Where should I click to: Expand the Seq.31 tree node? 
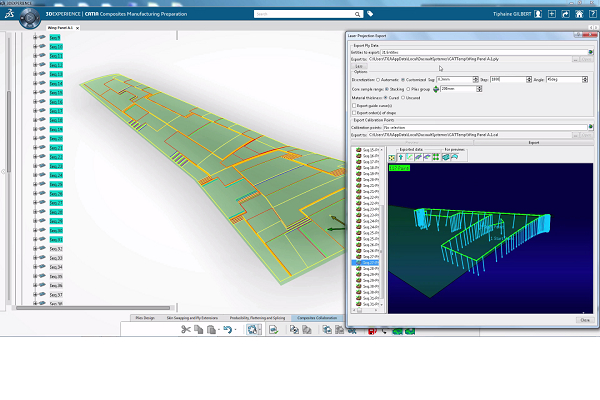coord(35,239)
